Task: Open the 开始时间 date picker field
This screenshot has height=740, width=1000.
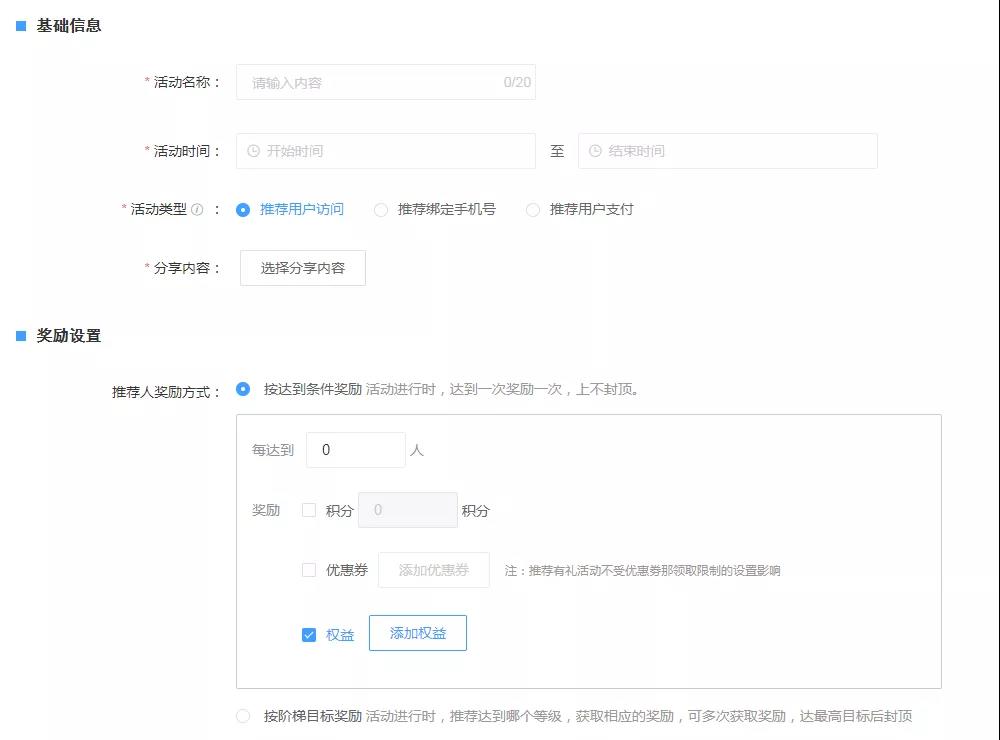Action: coord(386,151)
